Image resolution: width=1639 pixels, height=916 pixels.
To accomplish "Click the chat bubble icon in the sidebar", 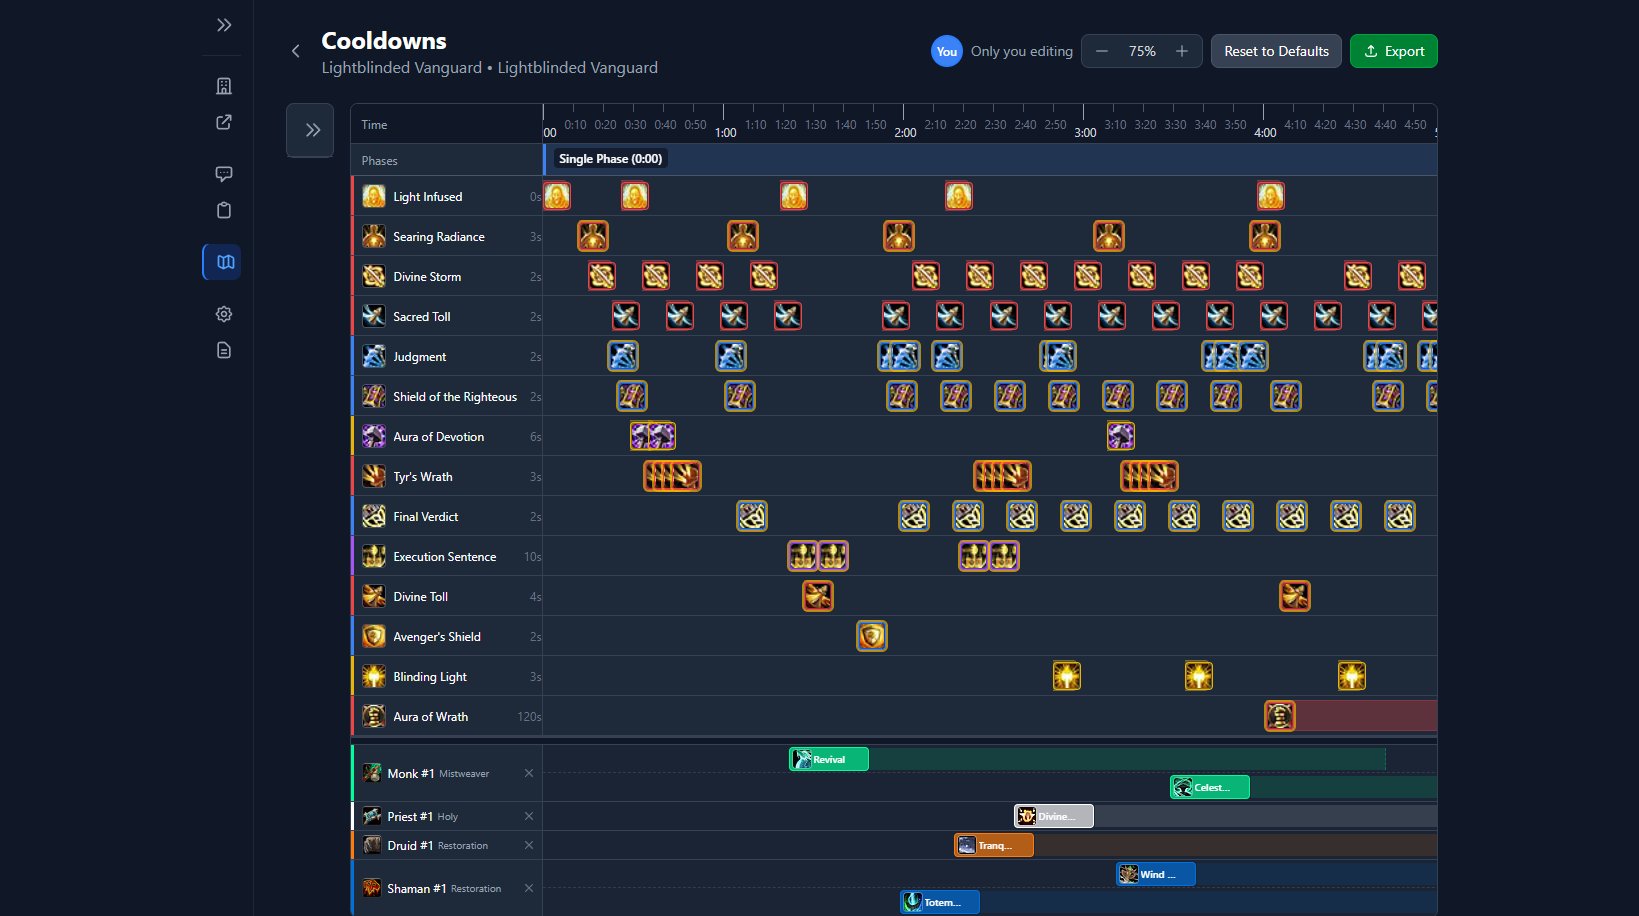I will point(223,173).
